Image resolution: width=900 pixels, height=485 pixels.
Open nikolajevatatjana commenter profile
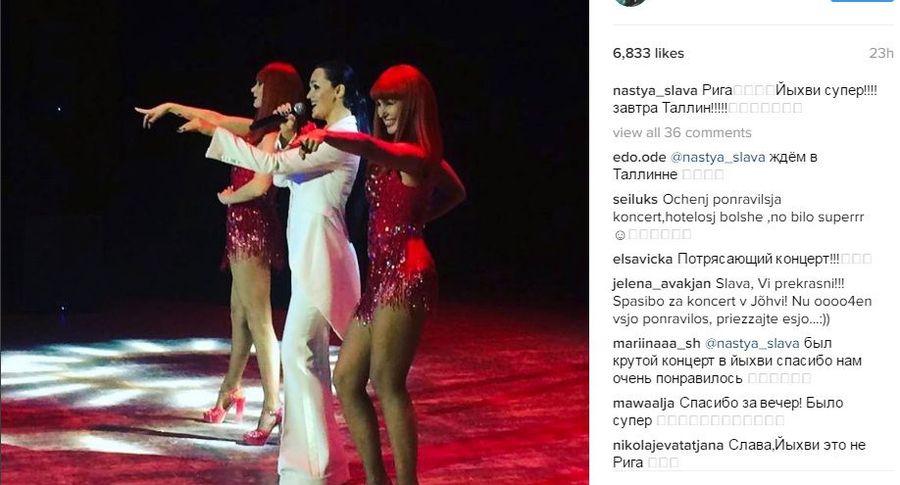point(668,445)
